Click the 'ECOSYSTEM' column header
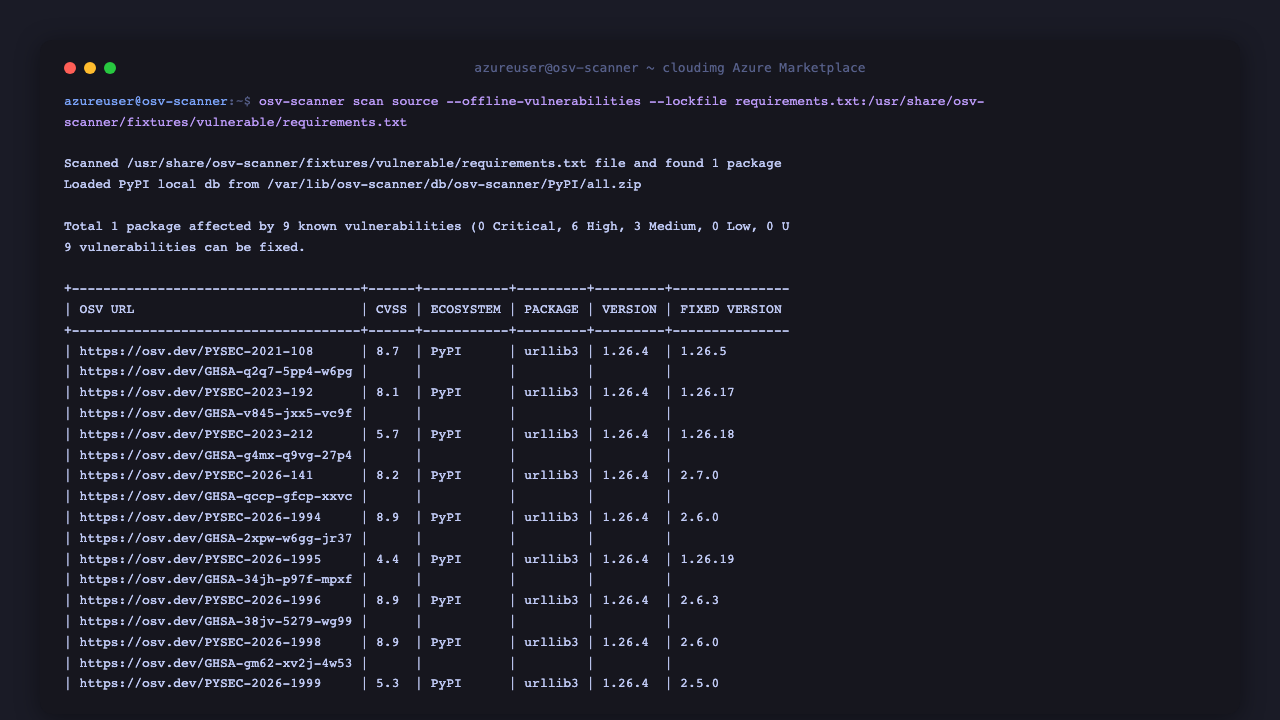This screenshot has width=1280, height=720. pyautogui.click(x=465, y=309)
